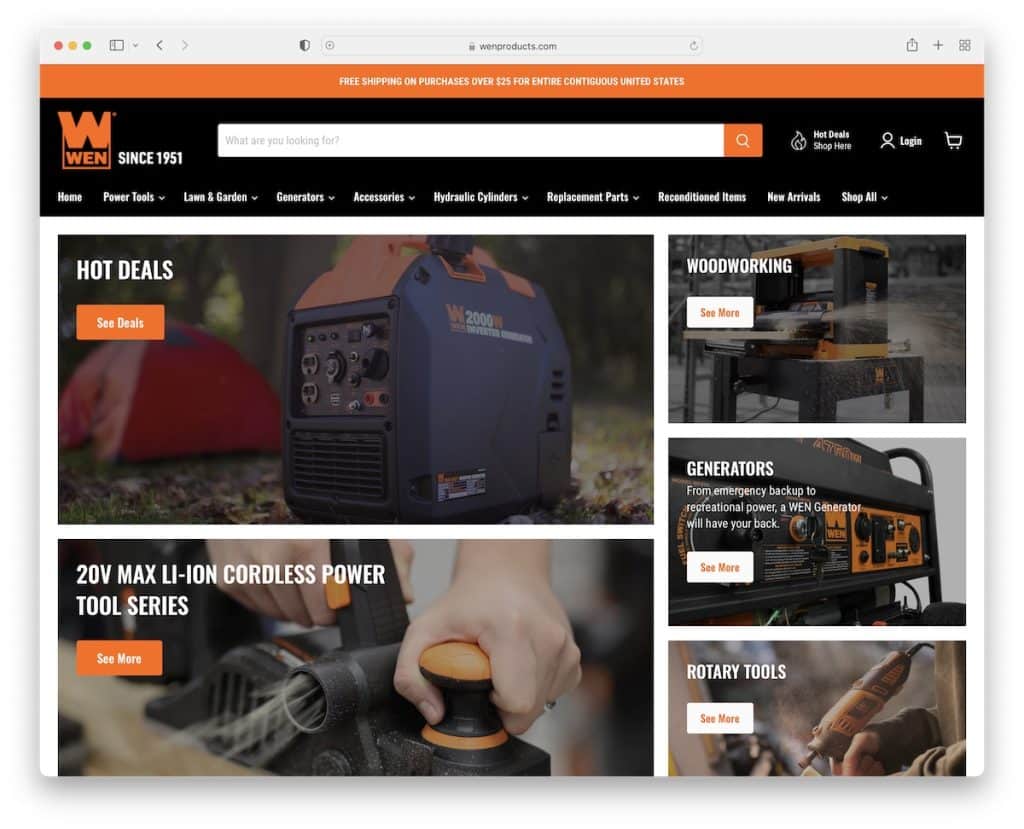This screenshot has width=1024, height=829.
Task: Click the SINCE 1951 text
Action: click(x=150, y=158)
